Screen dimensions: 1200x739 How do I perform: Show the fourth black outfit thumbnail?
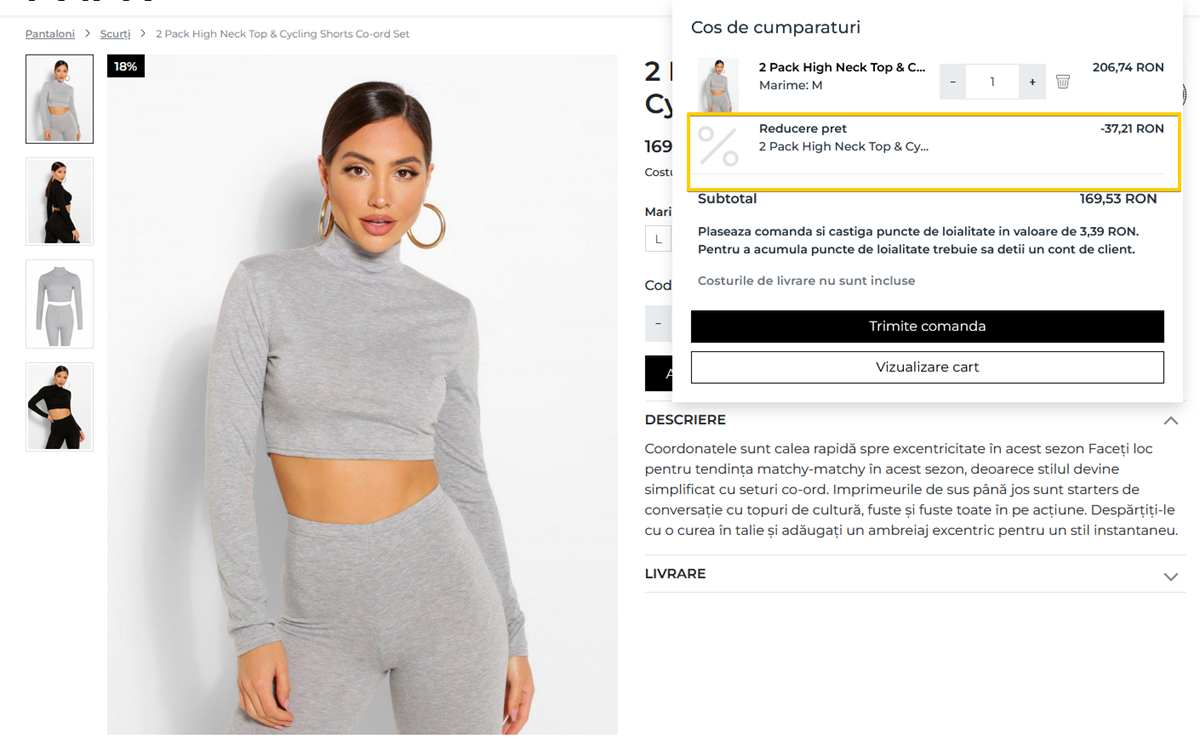[x=59, y=406]
